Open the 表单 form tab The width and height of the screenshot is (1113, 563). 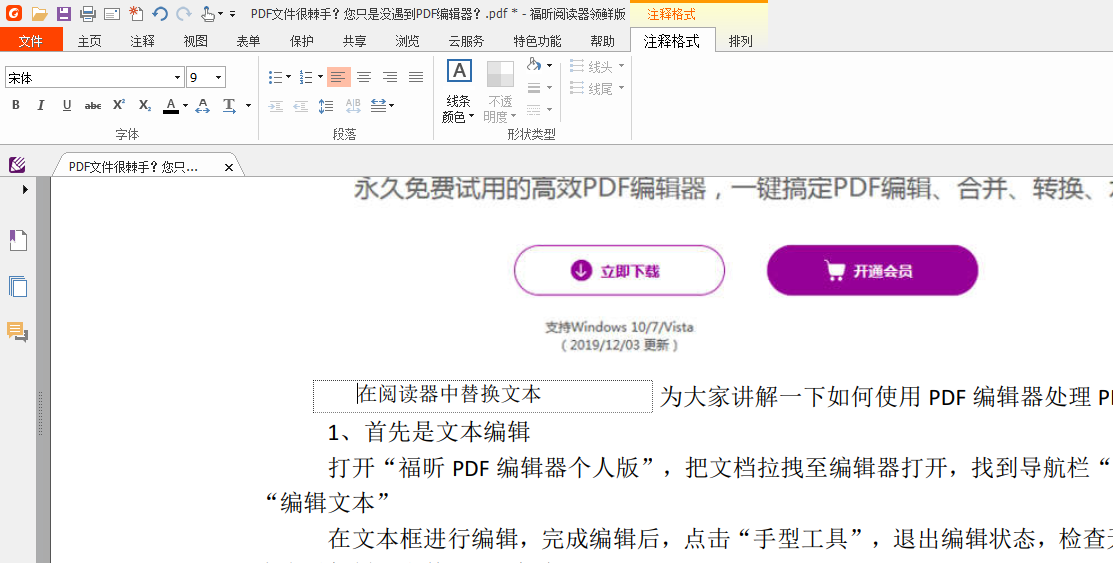[248, 41]
